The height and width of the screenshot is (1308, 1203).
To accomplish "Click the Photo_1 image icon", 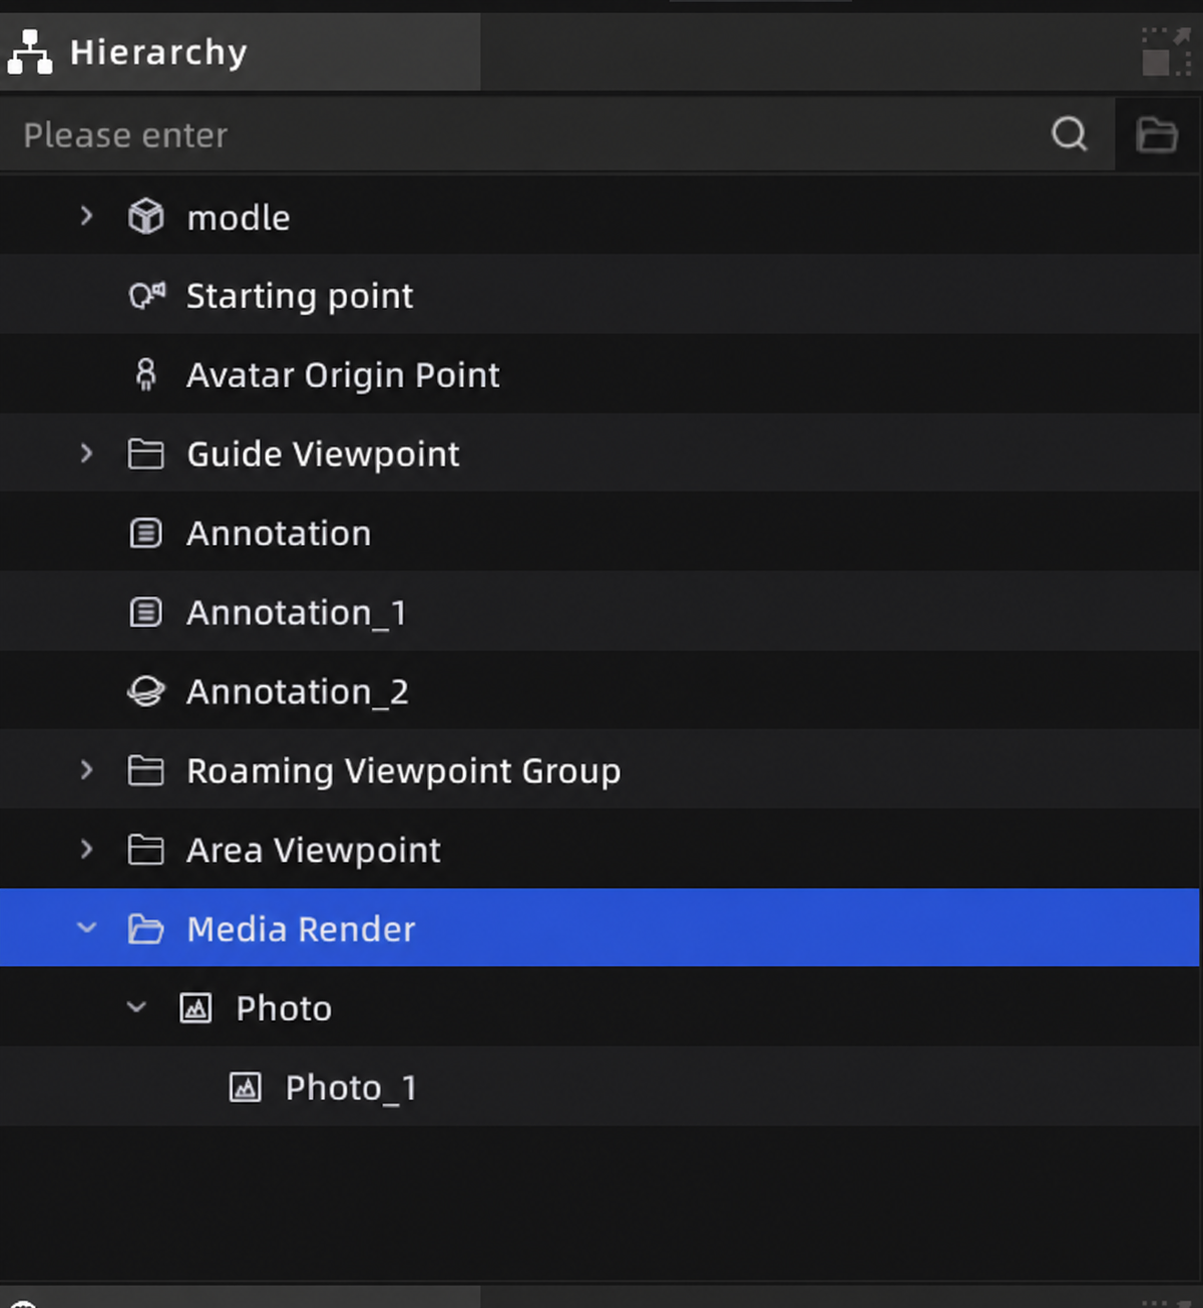I will point(245,1087).
